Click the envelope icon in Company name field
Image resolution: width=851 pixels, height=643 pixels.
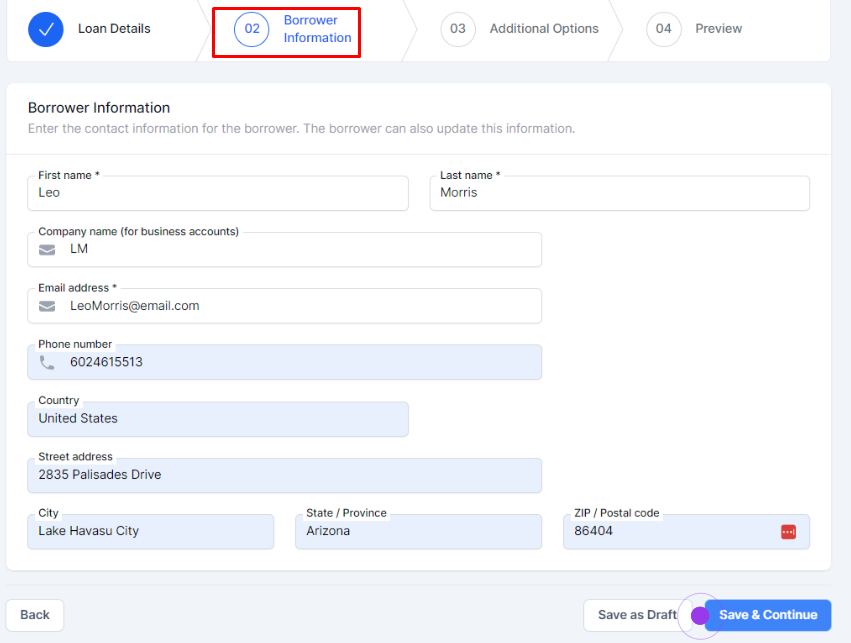[x=47, y=250]
